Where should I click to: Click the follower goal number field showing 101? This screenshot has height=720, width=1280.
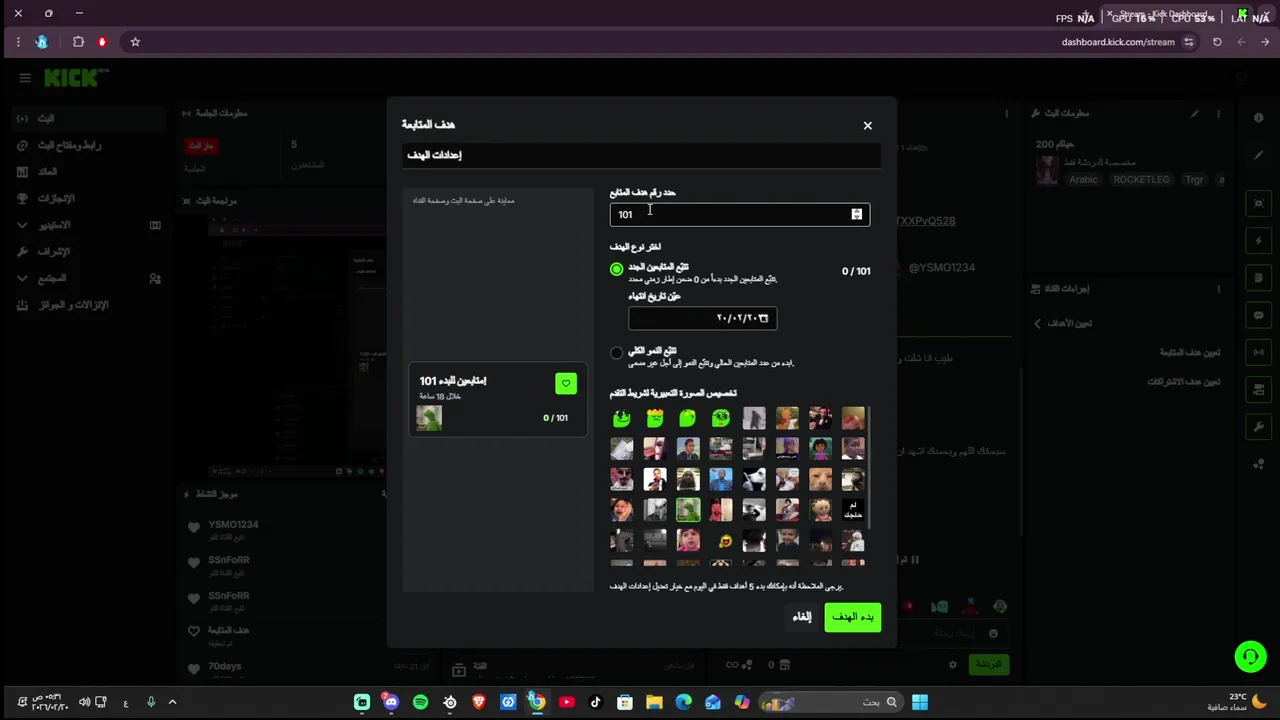coord(739,214)
